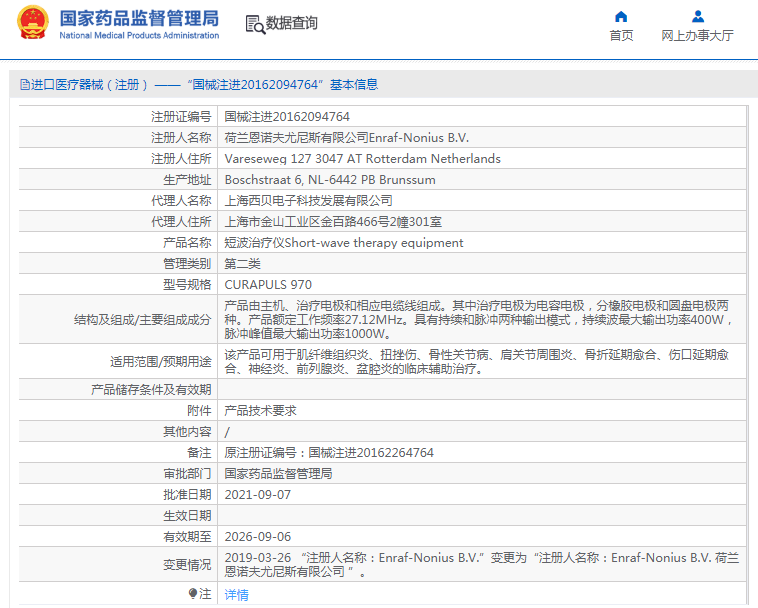Click the user icon above 网上办事大厅
Screen dimensions: 758x608
pyautogui.click(x=698, y=16)
